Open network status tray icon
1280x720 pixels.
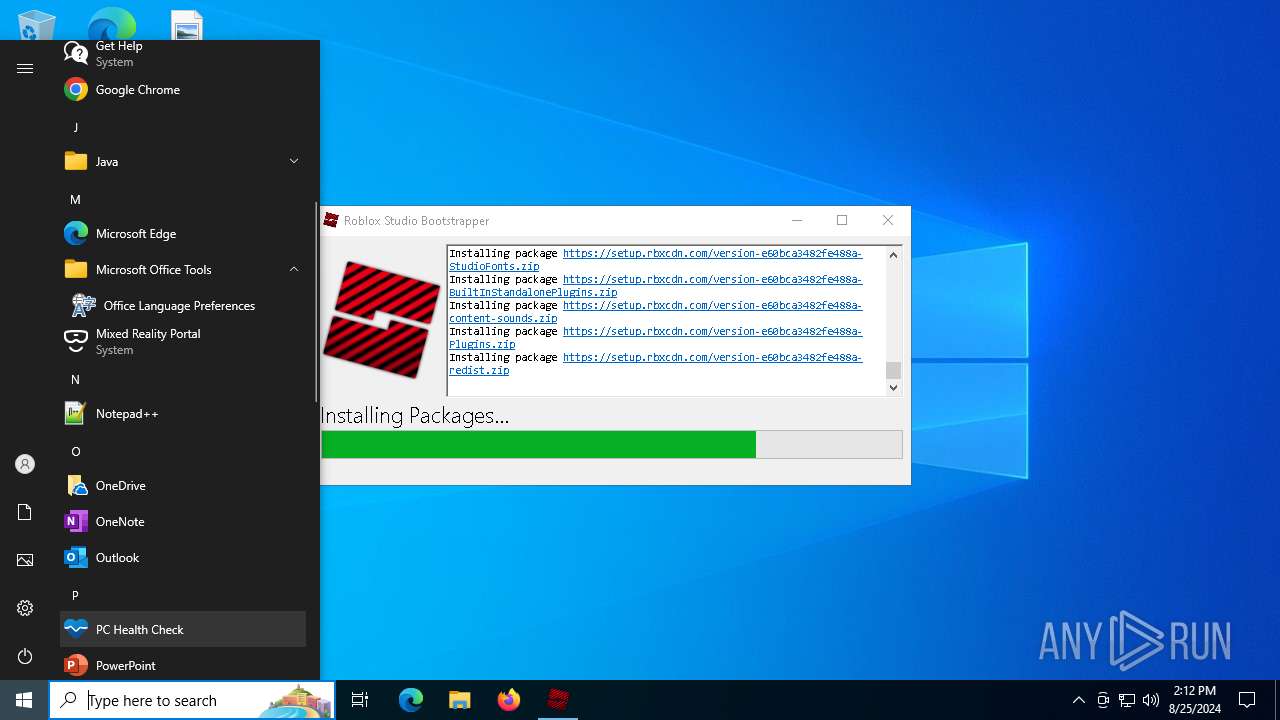click(1127, 700)
